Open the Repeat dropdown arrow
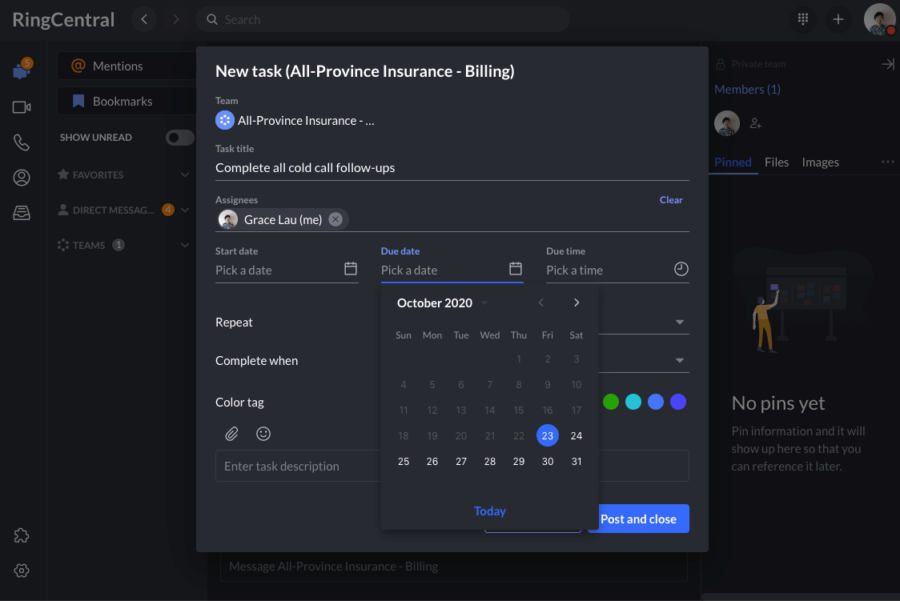This screenshot has height=601, width=900. tap(680, 322)
